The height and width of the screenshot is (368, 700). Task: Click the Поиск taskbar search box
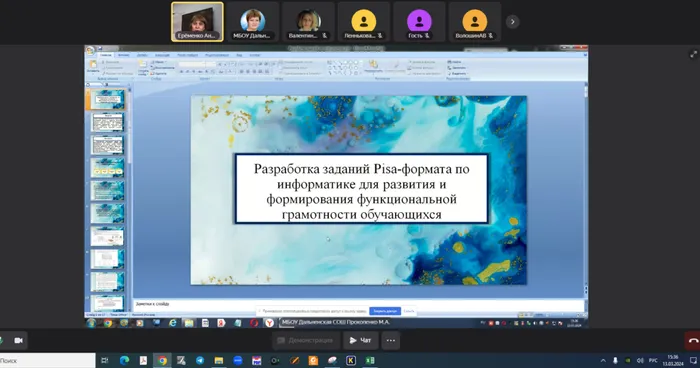(47, 360)
